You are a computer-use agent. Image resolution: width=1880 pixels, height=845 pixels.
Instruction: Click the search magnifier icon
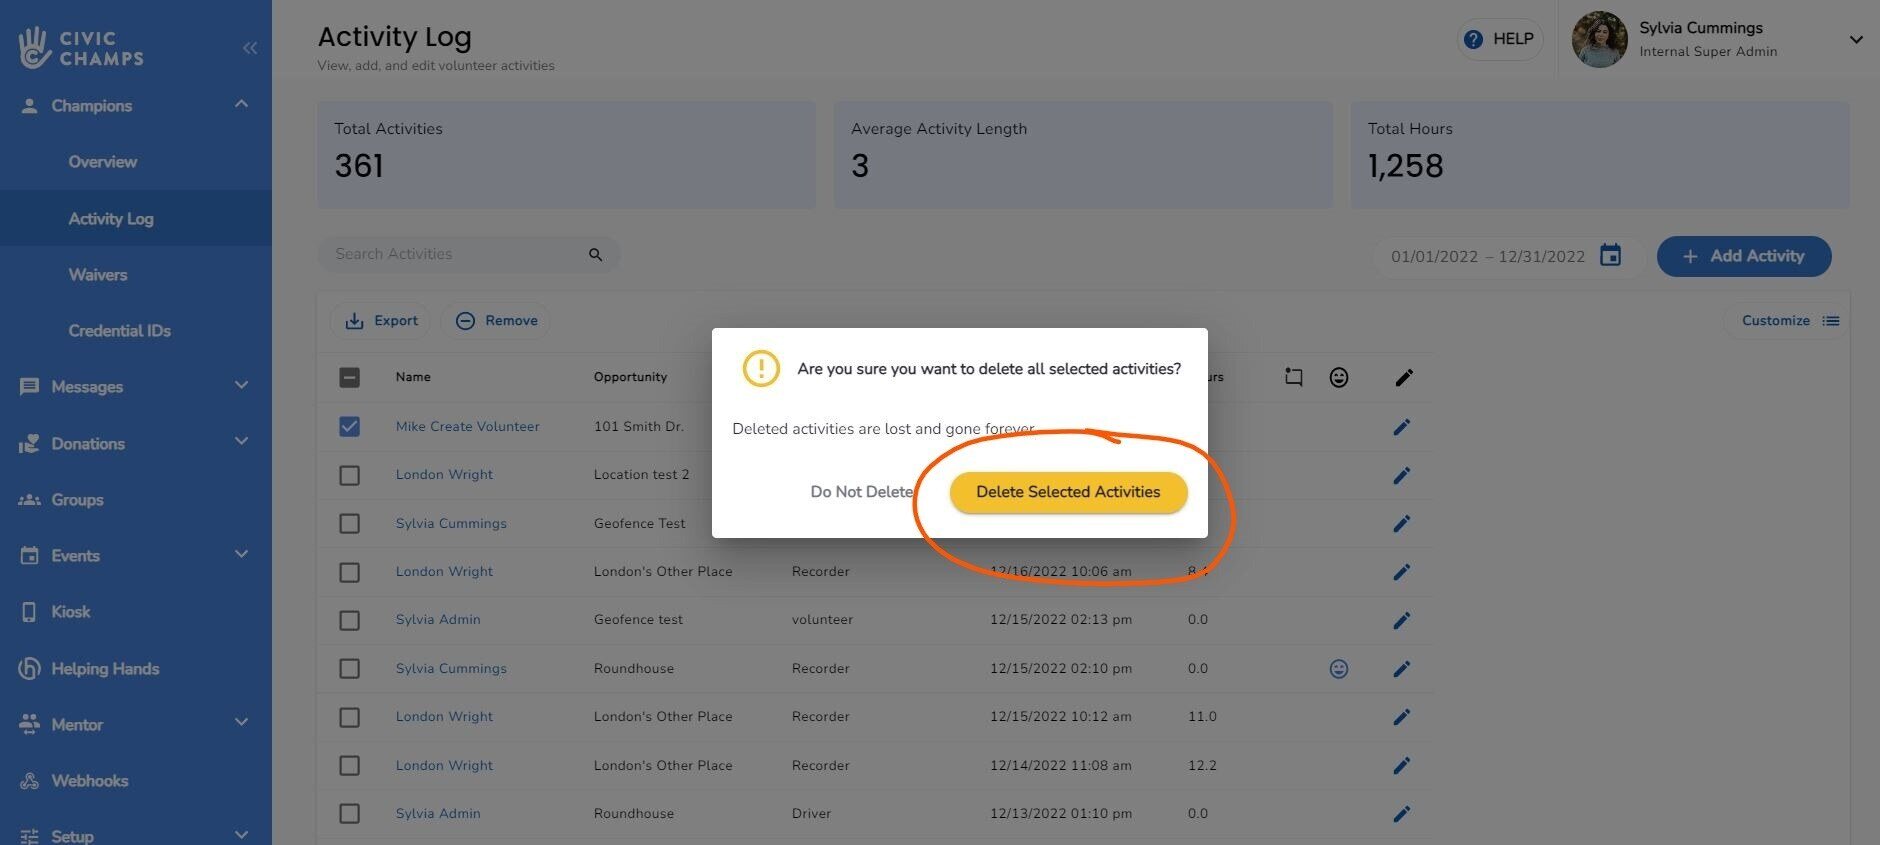click(595, 255)
